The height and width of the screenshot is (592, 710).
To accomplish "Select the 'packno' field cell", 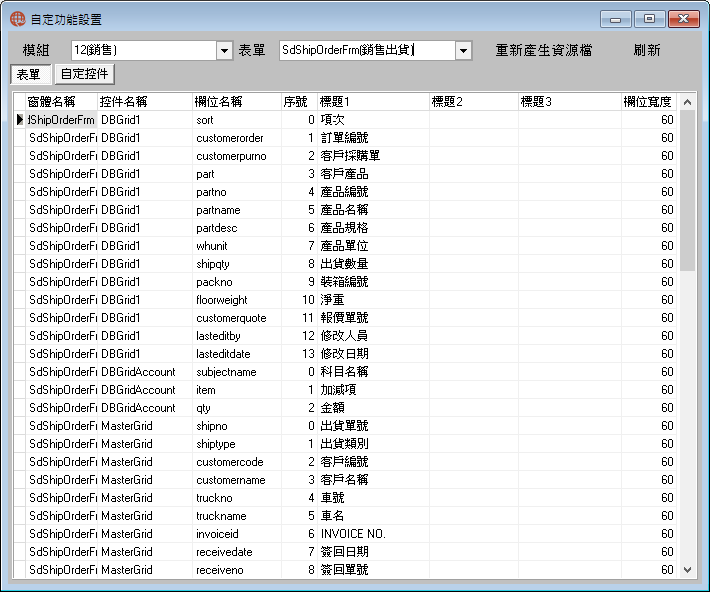I will click(x=237, y=282).
